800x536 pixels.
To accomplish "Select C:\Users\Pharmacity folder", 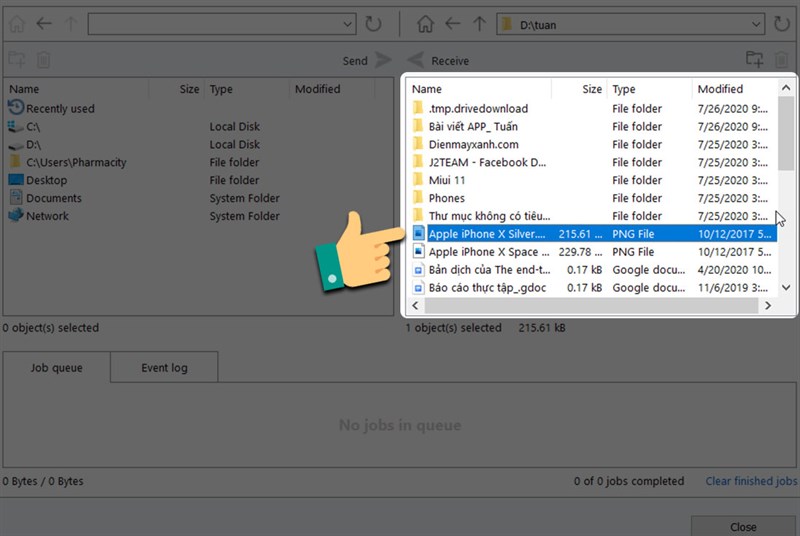I will pyautogui.click(x=76, y=162).
